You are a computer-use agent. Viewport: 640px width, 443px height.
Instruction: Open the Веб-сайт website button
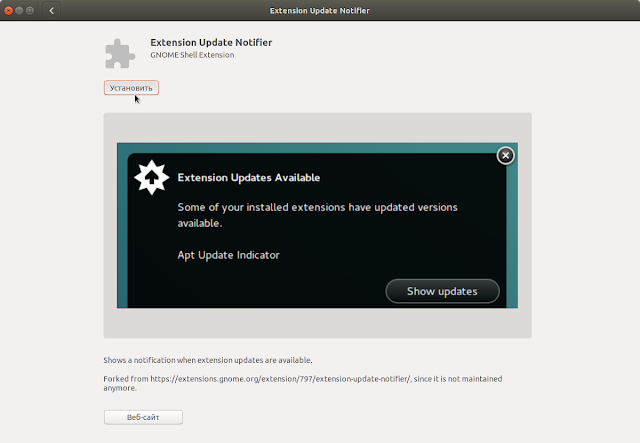143,417
